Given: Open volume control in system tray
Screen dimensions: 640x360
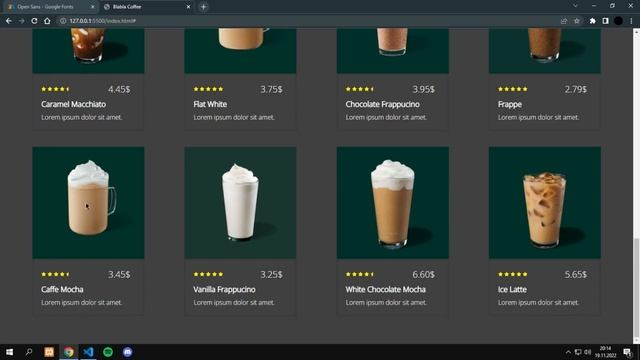Looking at the screenshot, I should pos(588,352).
